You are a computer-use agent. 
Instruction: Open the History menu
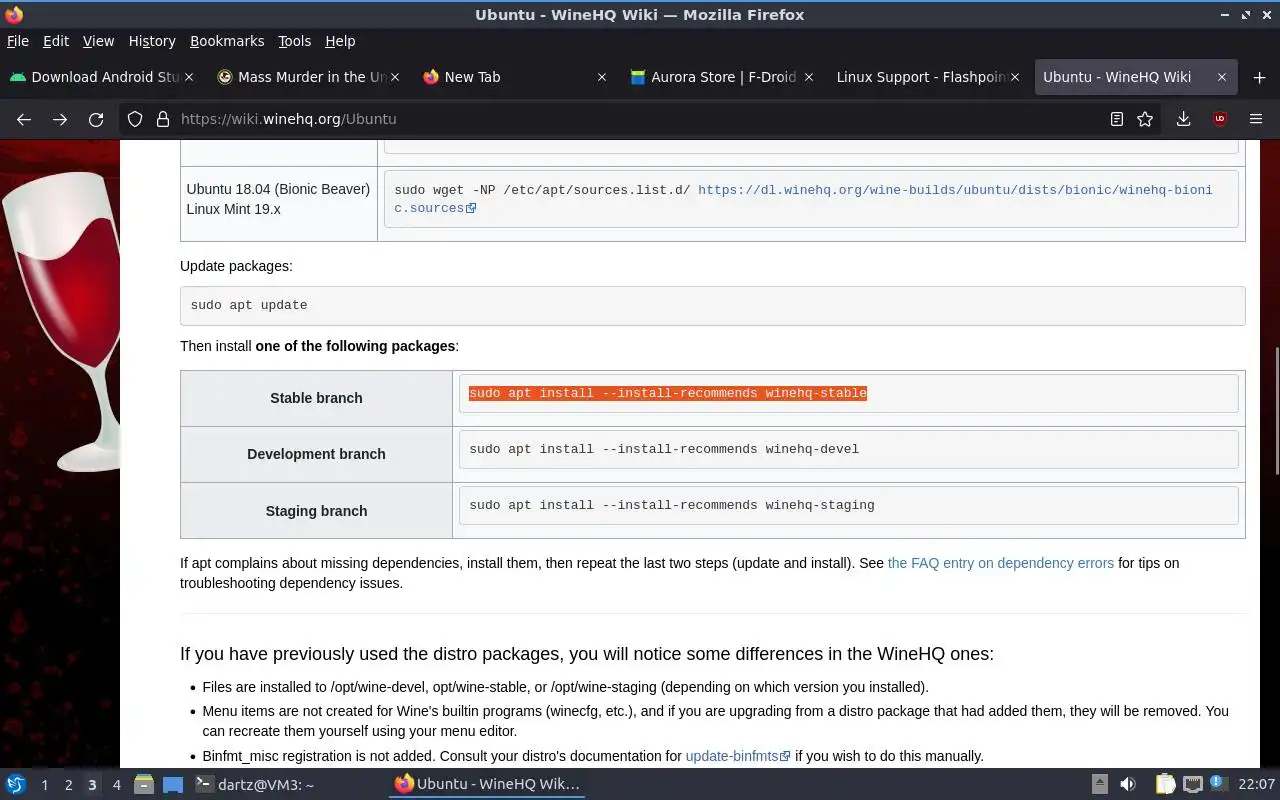pos(152,41)
